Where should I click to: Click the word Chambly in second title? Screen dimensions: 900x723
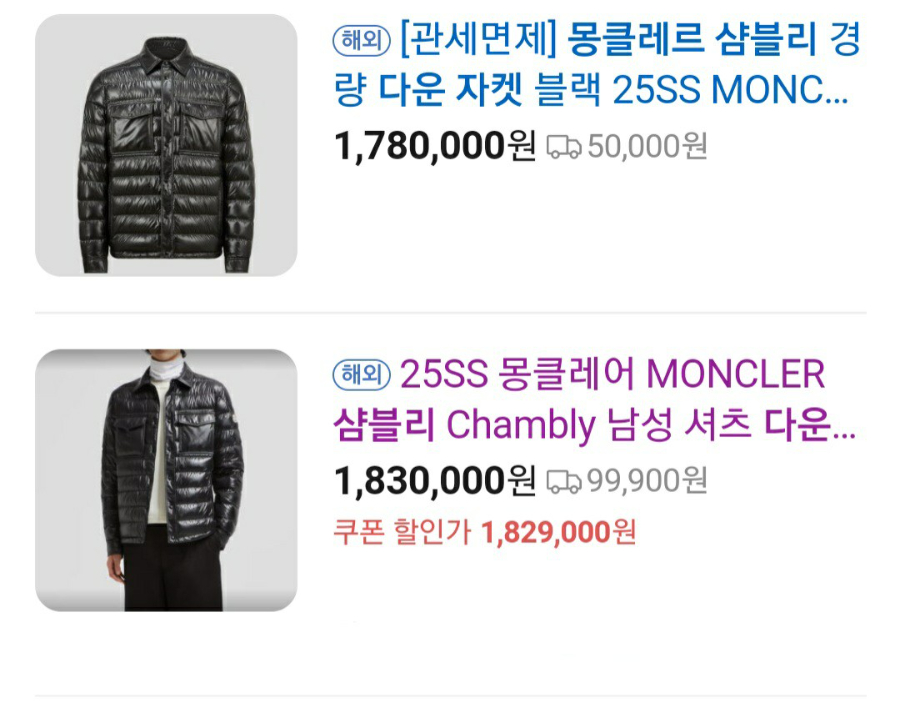coord(521,426)
